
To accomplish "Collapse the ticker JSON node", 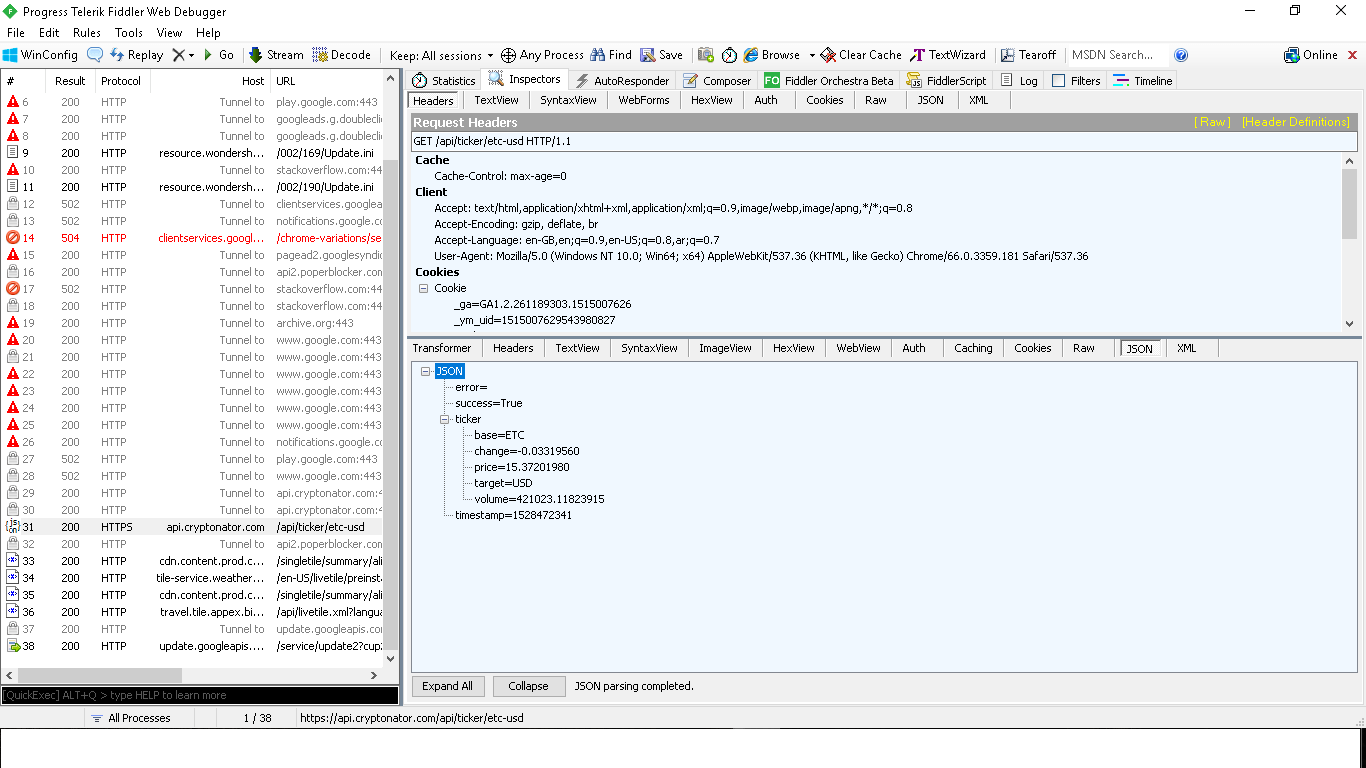I will [x=444, y=419].
